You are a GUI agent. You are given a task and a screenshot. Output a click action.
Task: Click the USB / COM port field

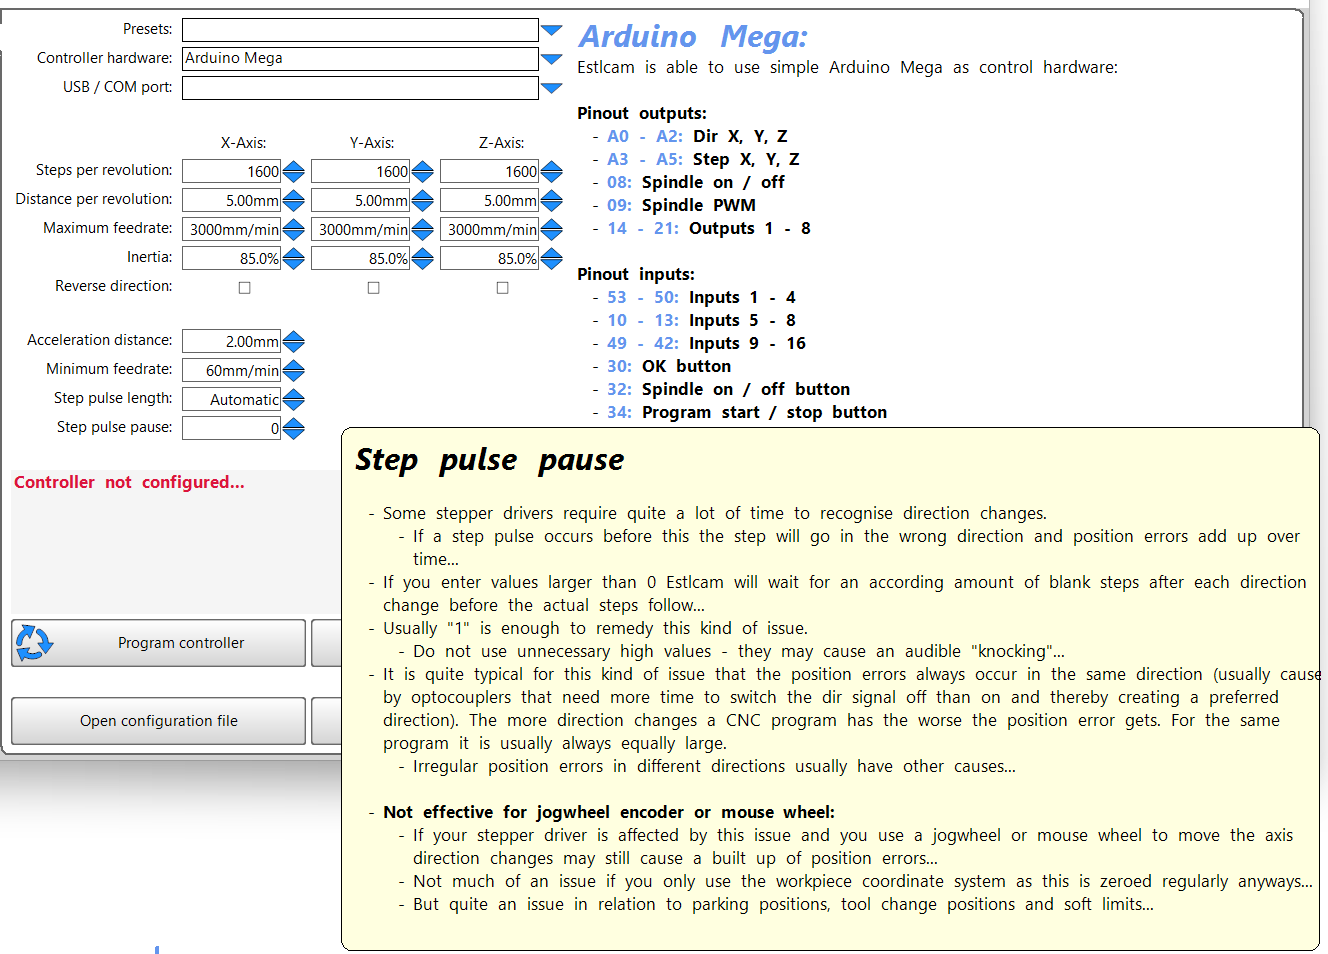360,88
